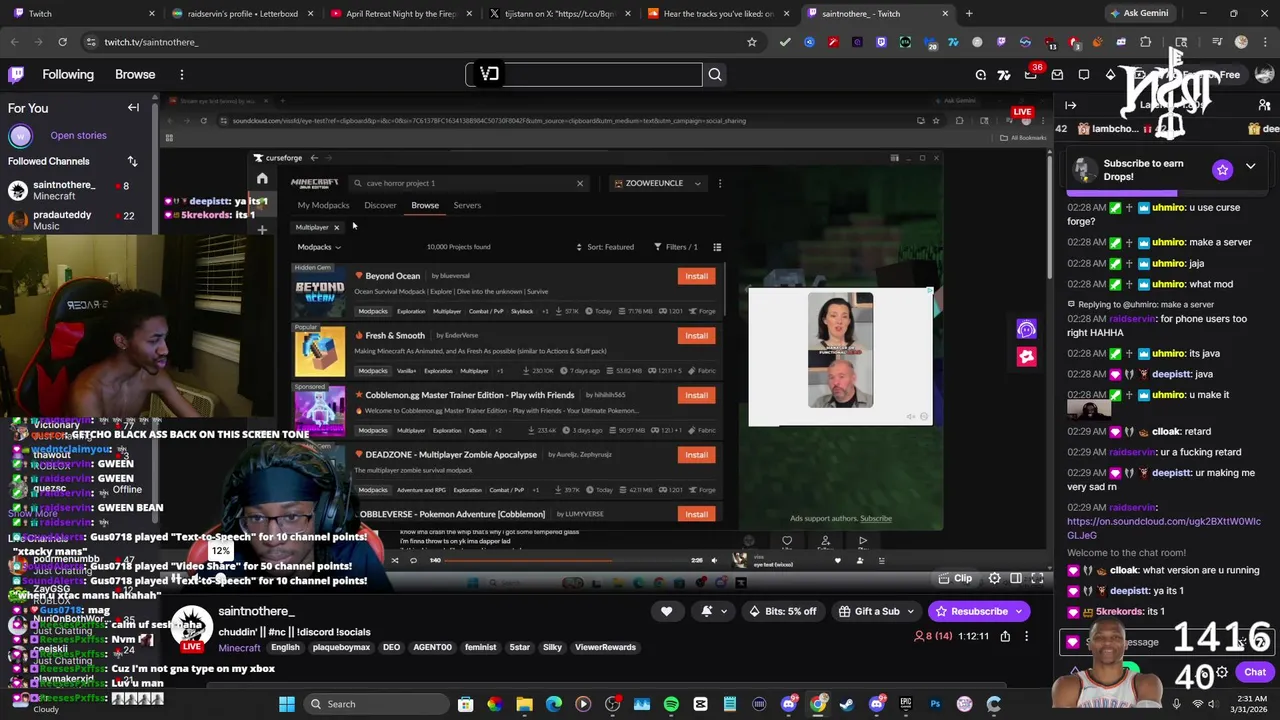Reload the page
Screen dimensions: 1280x720
62,42
